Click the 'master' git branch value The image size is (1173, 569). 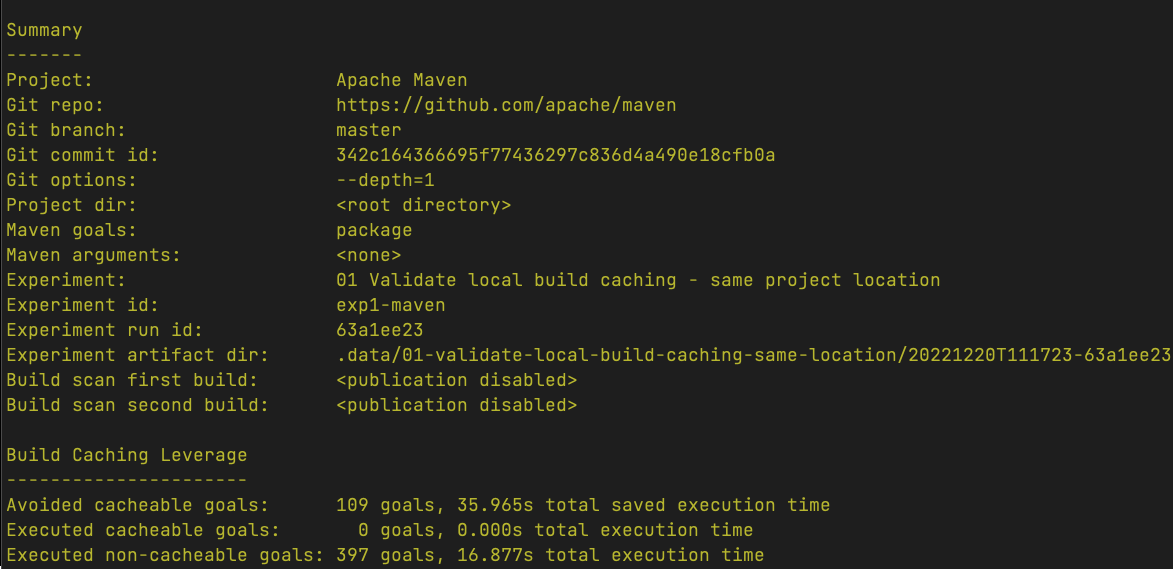[x=369, y=130]
